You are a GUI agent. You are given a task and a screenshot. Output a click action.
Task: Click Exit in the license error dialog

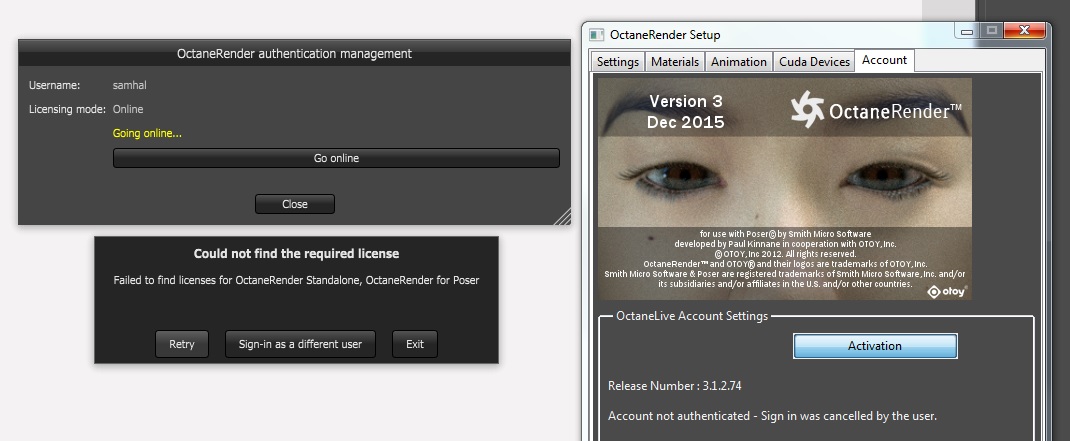click(x=415, y=344)
